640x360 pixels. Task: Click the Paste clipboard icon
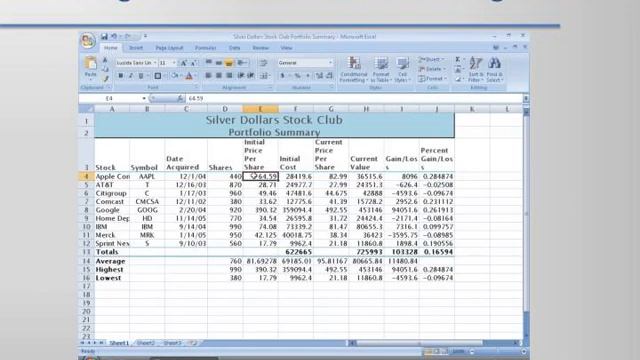[90, 64]
